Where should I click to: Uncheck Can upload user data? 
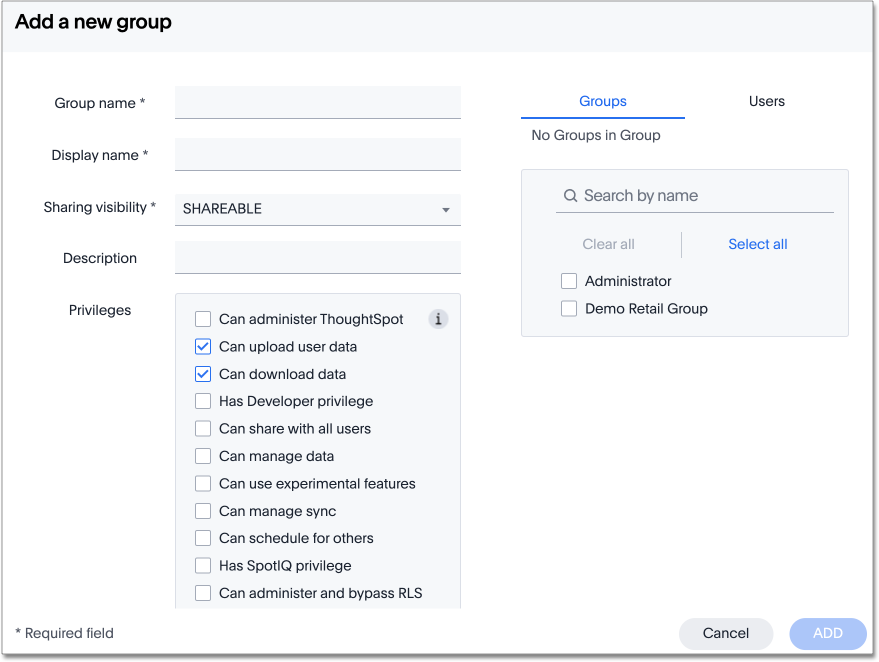click(x=203, y=346)
